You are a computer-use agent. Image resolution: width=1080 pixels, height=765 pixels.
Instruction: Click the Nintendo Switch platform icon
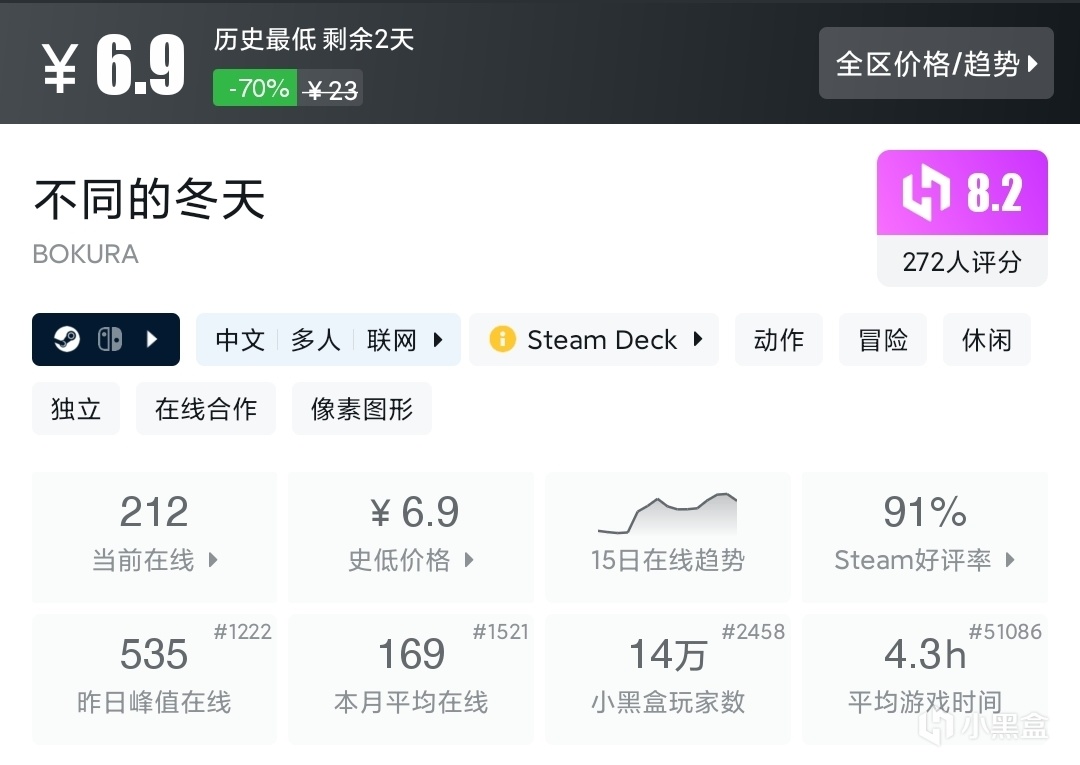110,340
